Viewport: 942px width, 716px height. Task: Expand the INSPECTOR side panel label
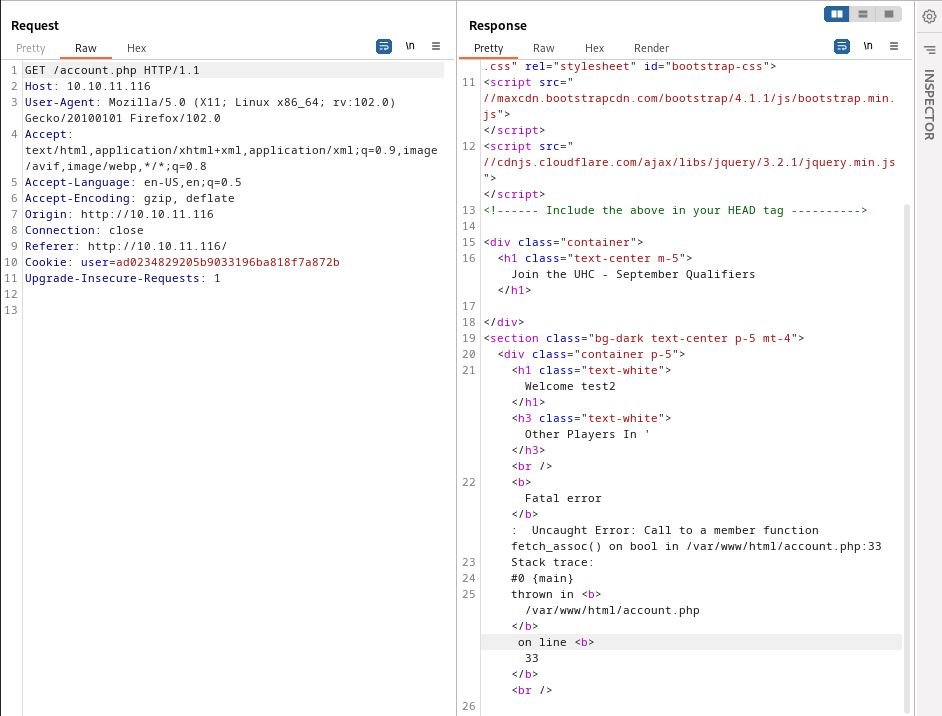point(929,105)
